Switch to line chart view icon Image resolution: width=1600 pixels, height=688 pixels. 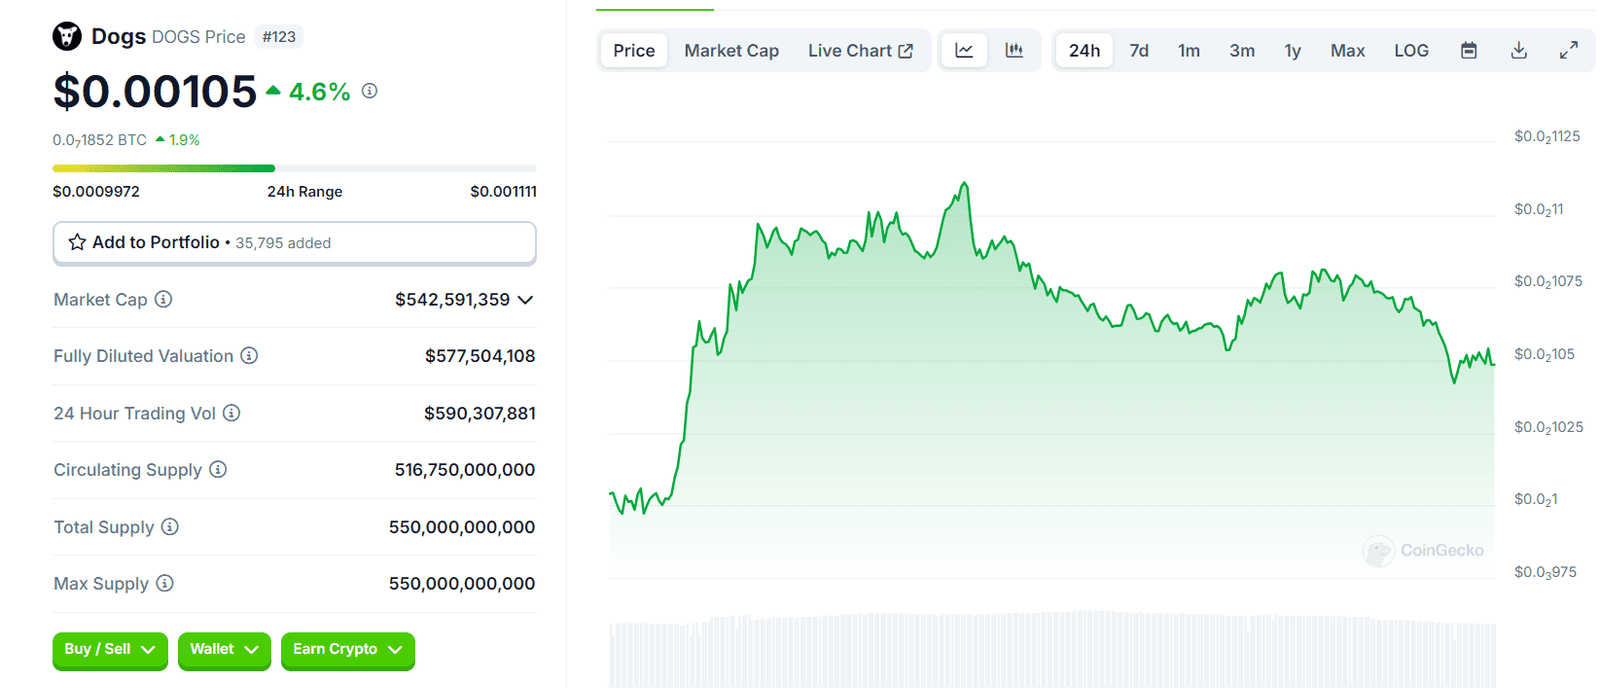[x=964, y=50]
